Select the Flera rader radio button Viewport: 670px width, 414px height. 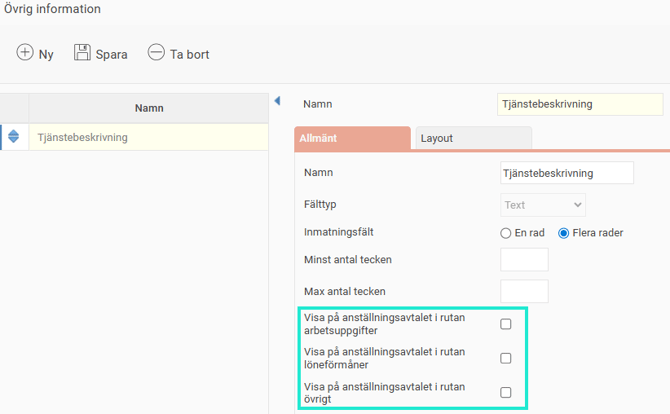click(564, 233)
